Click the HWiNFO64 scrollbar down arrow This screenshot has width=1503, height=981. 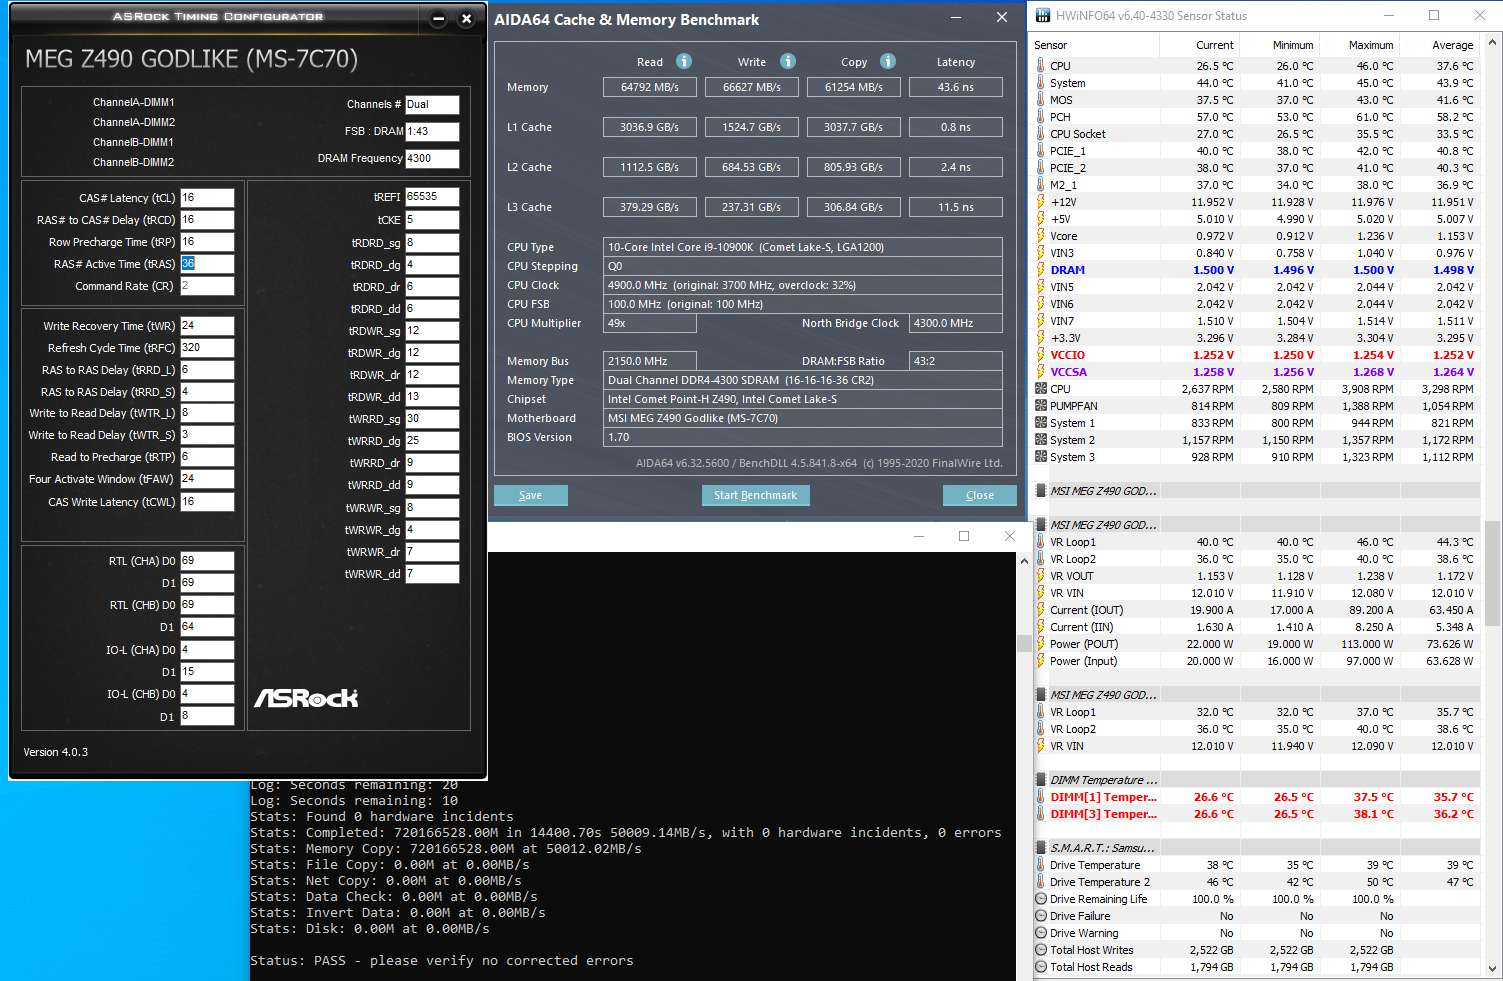(x=1494, y=969)
